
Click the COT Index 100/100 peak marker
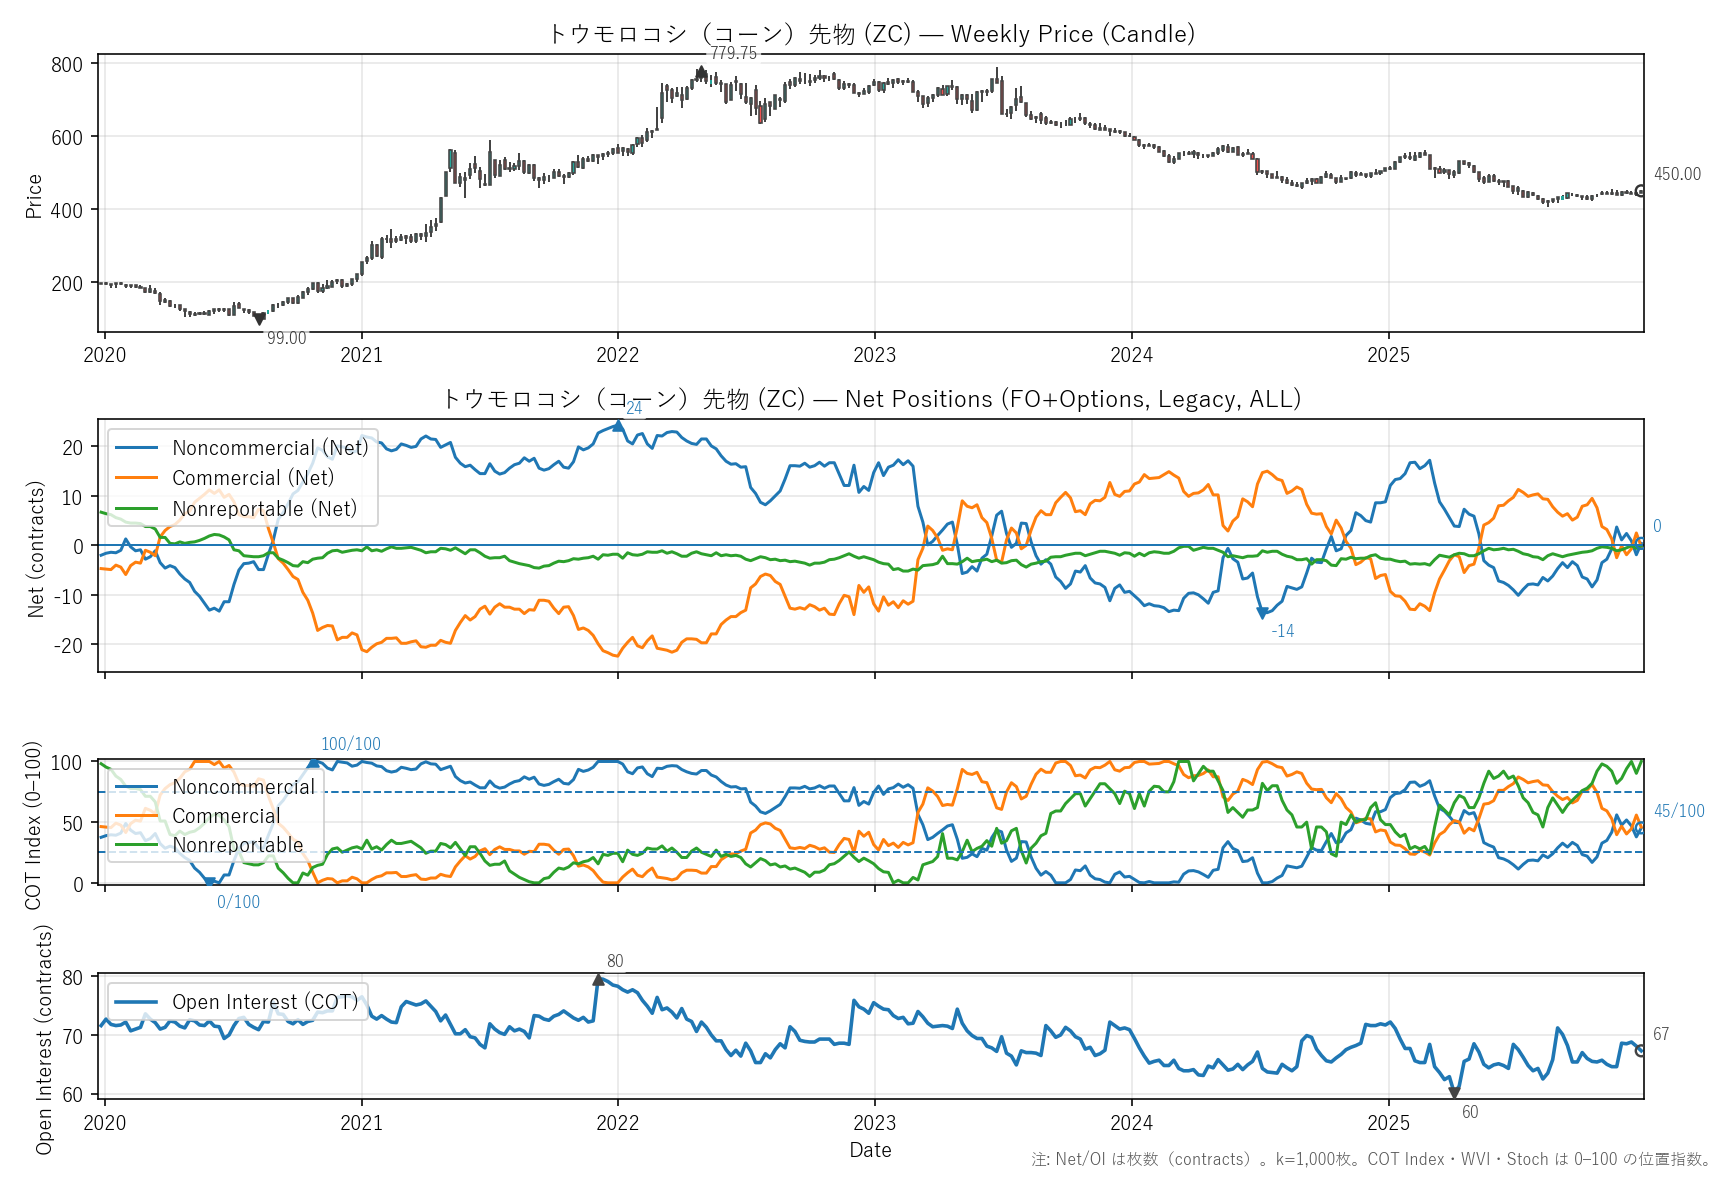pos(313,762)
